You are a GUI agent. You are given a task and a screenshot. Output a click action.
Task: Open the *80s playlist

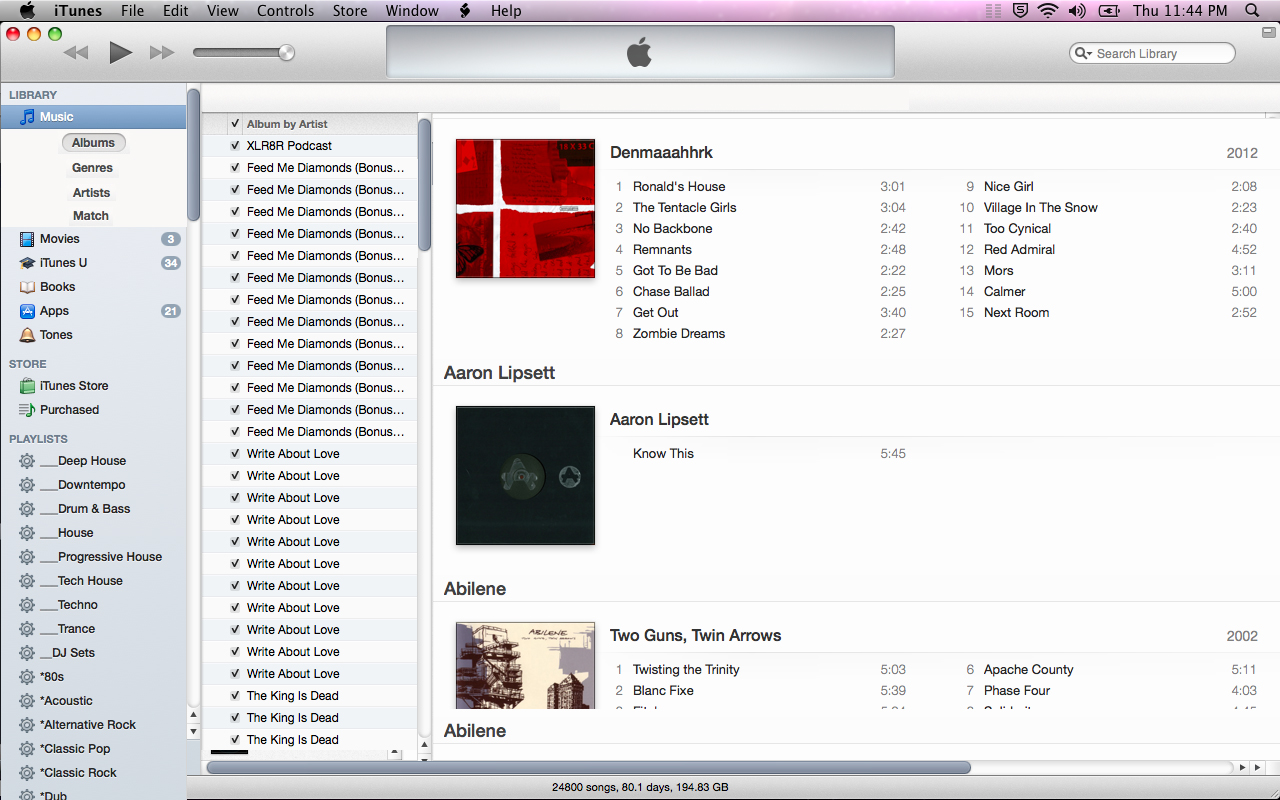pos(52,677)
